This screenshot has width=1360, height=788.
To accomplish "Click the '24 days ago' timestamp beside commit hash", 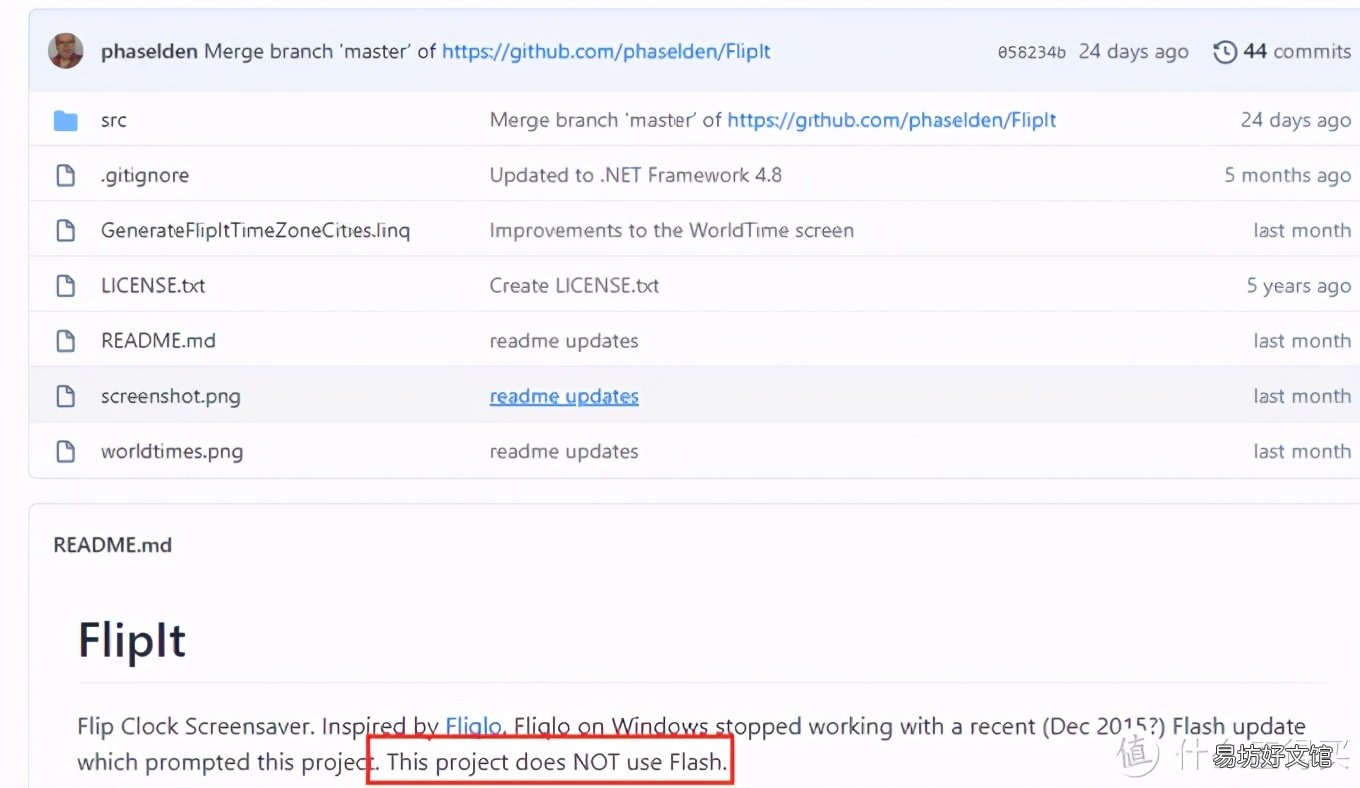I will tap(1134, 52).
